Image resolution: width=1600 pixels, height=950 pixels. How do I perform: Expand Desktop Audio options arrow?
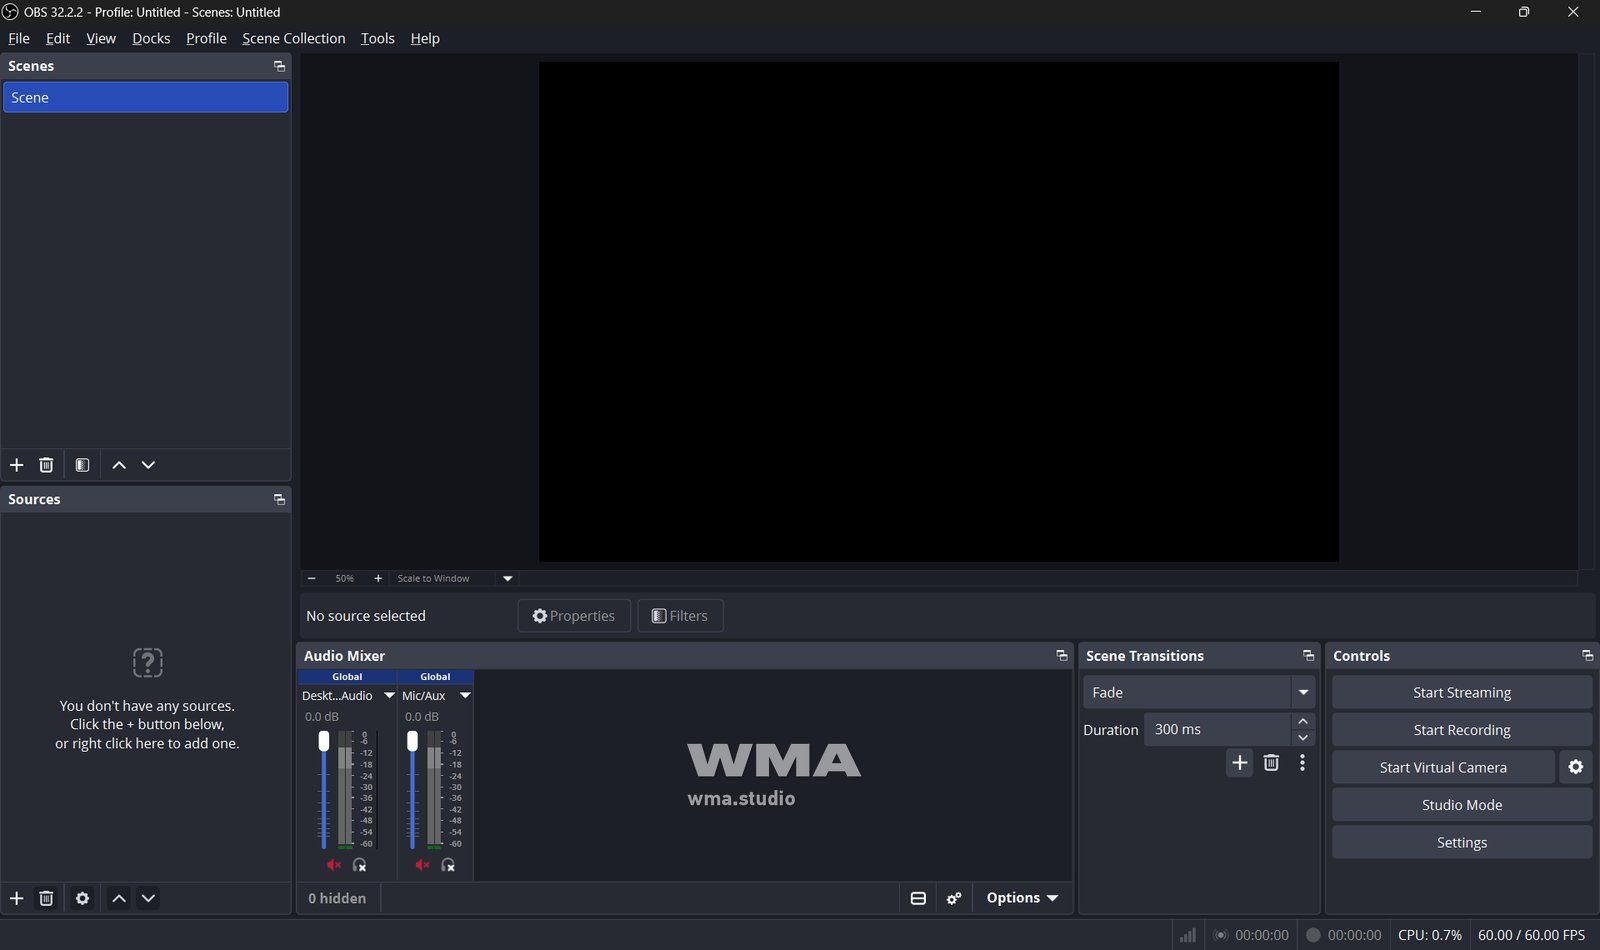(389, 696)
